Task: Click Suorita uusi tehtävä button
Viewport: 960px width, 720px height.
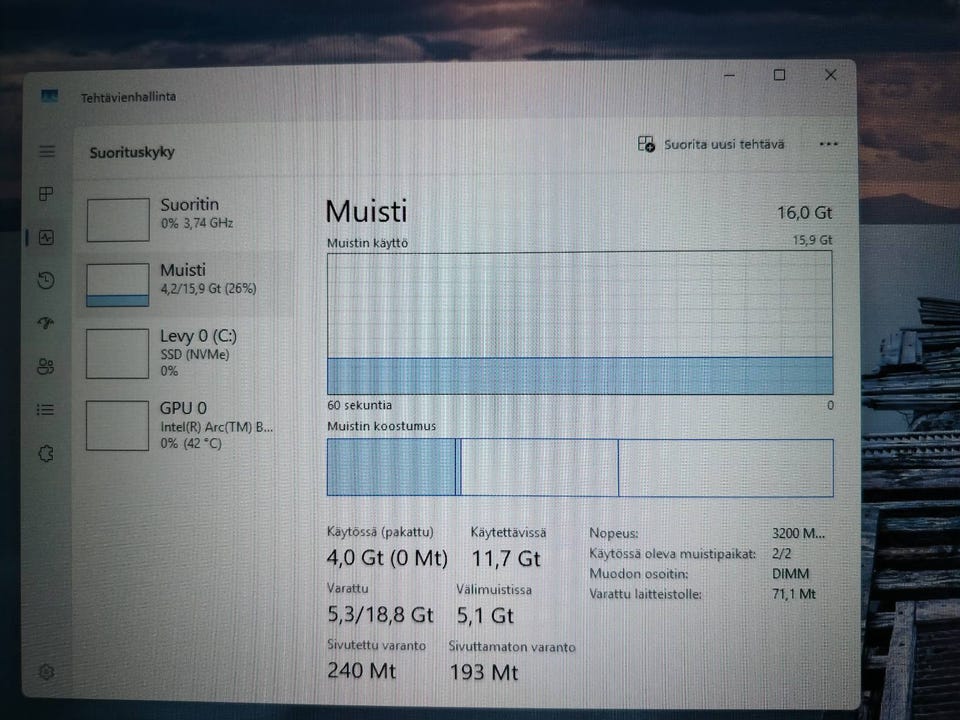Action: 711,144
